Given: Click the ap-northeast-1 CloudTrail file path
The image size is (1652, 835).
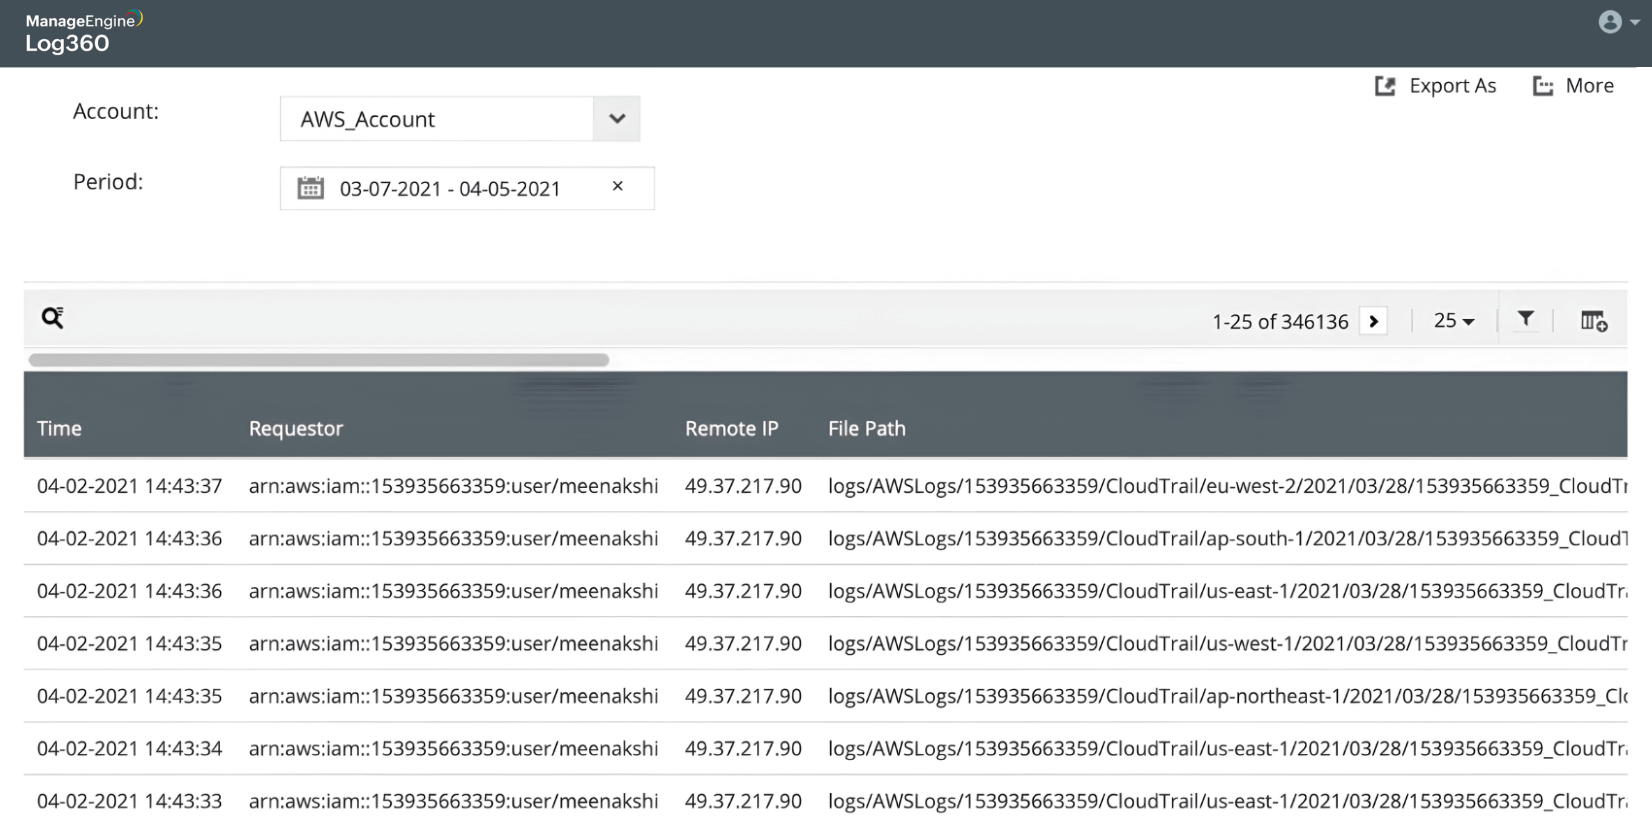Looking at the screenshot, I should 1227,696.
